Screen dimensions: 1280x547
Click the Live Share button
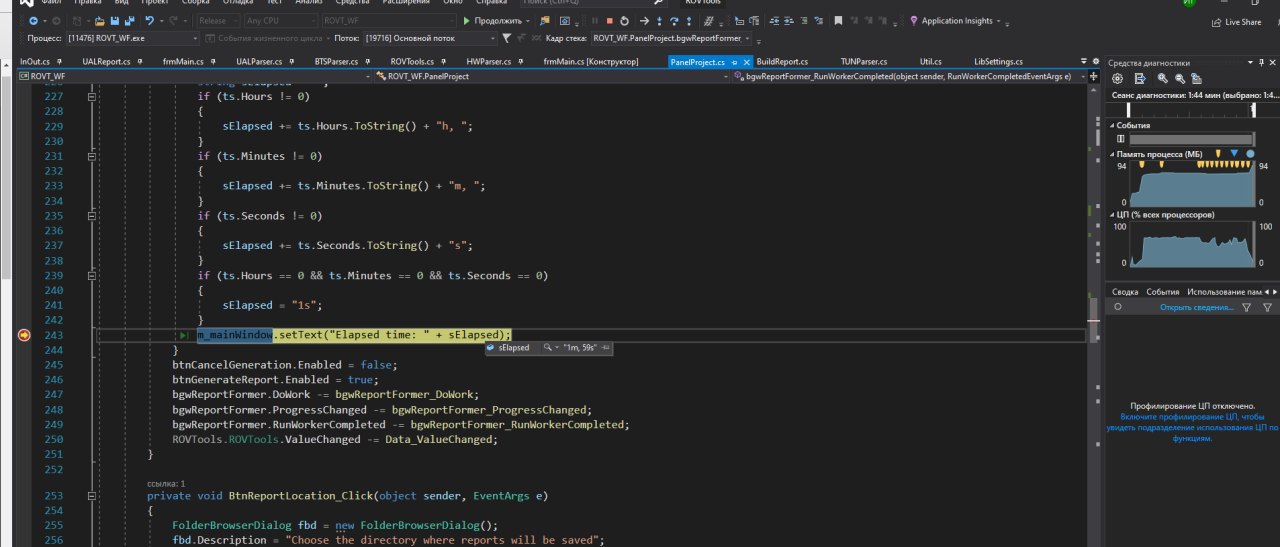tap(1235, 22)
